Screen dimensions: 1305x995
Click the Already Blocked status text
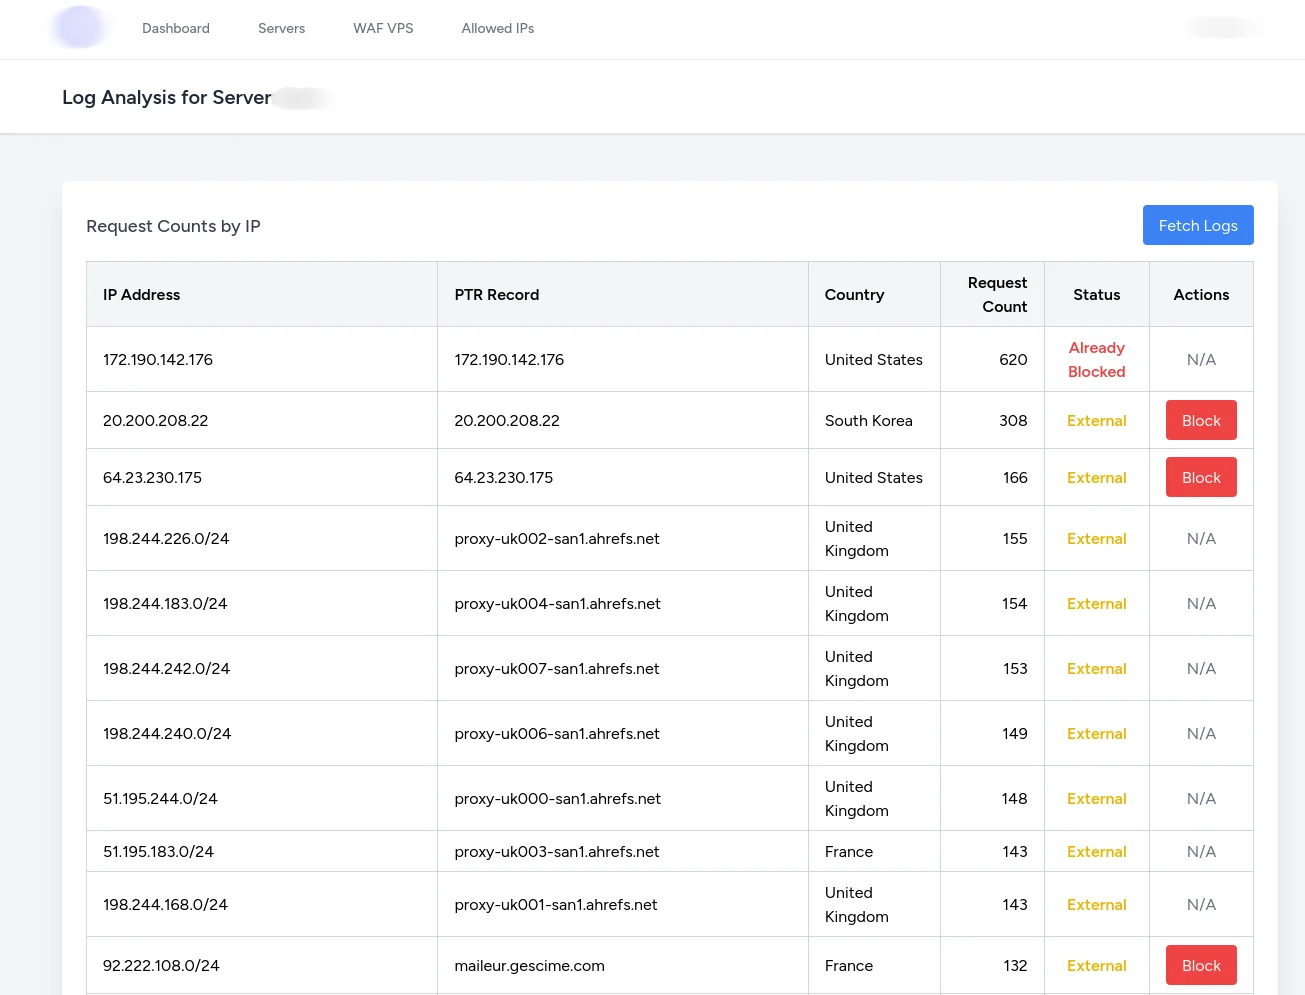point(1096,359)
